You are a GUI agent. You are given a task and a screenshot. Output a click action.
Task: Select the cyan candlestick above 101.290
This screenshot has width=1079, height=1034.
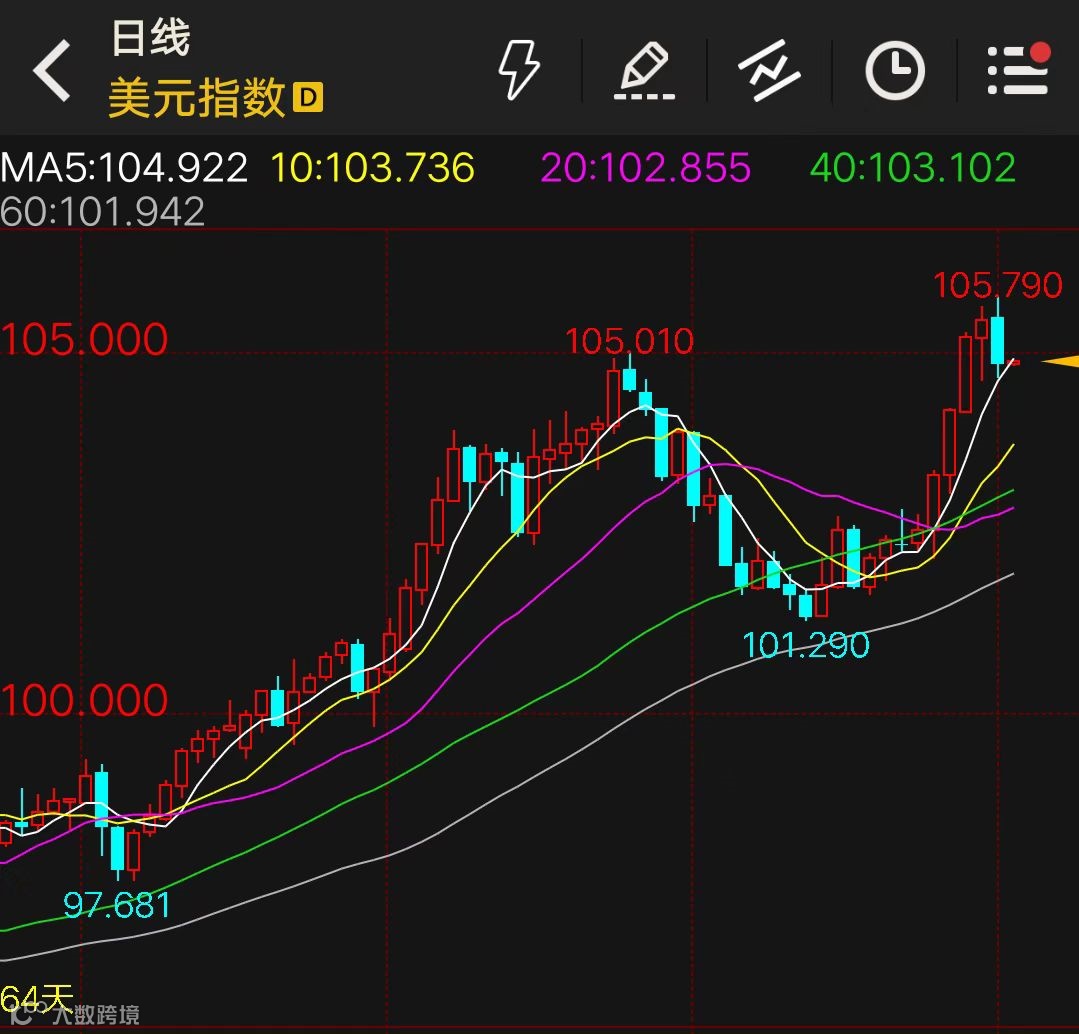tap(805, 606)
